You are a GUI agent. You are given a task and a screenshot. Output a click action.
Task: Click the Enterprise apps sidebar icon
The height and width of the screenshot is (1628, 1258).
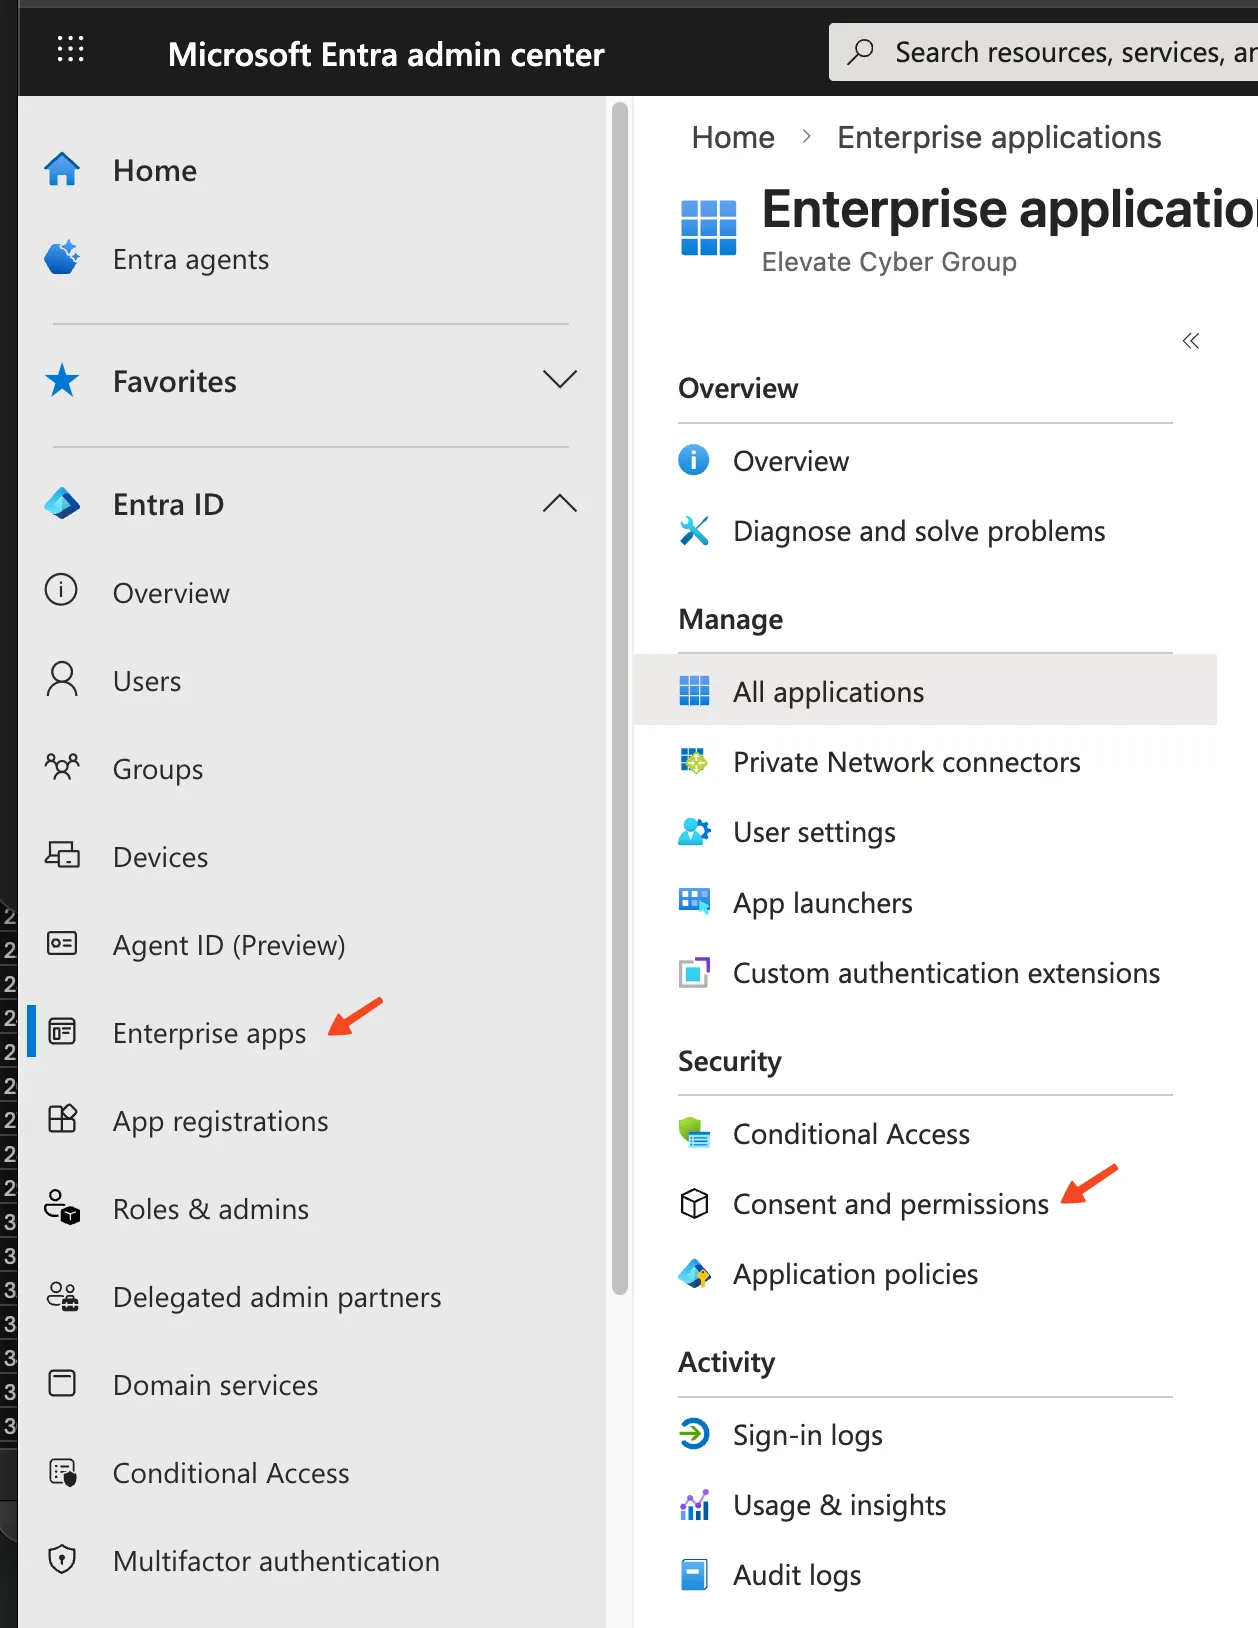[62, 1031]
